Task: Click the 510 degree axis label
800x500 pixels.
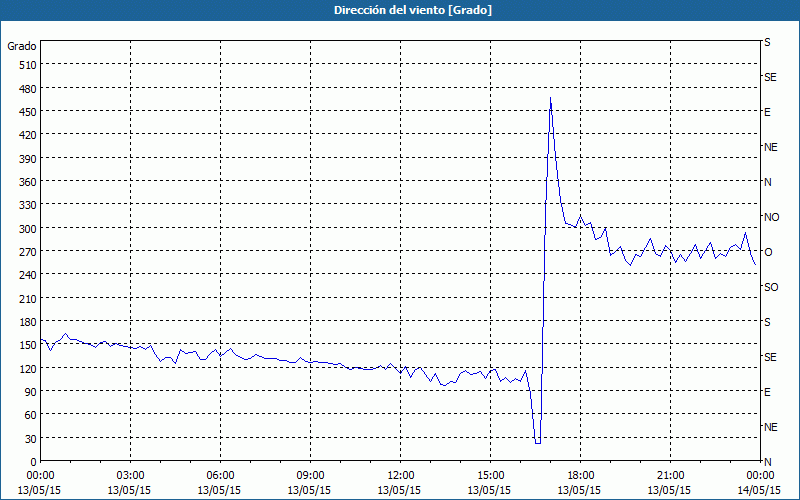Action: [28, 65]
